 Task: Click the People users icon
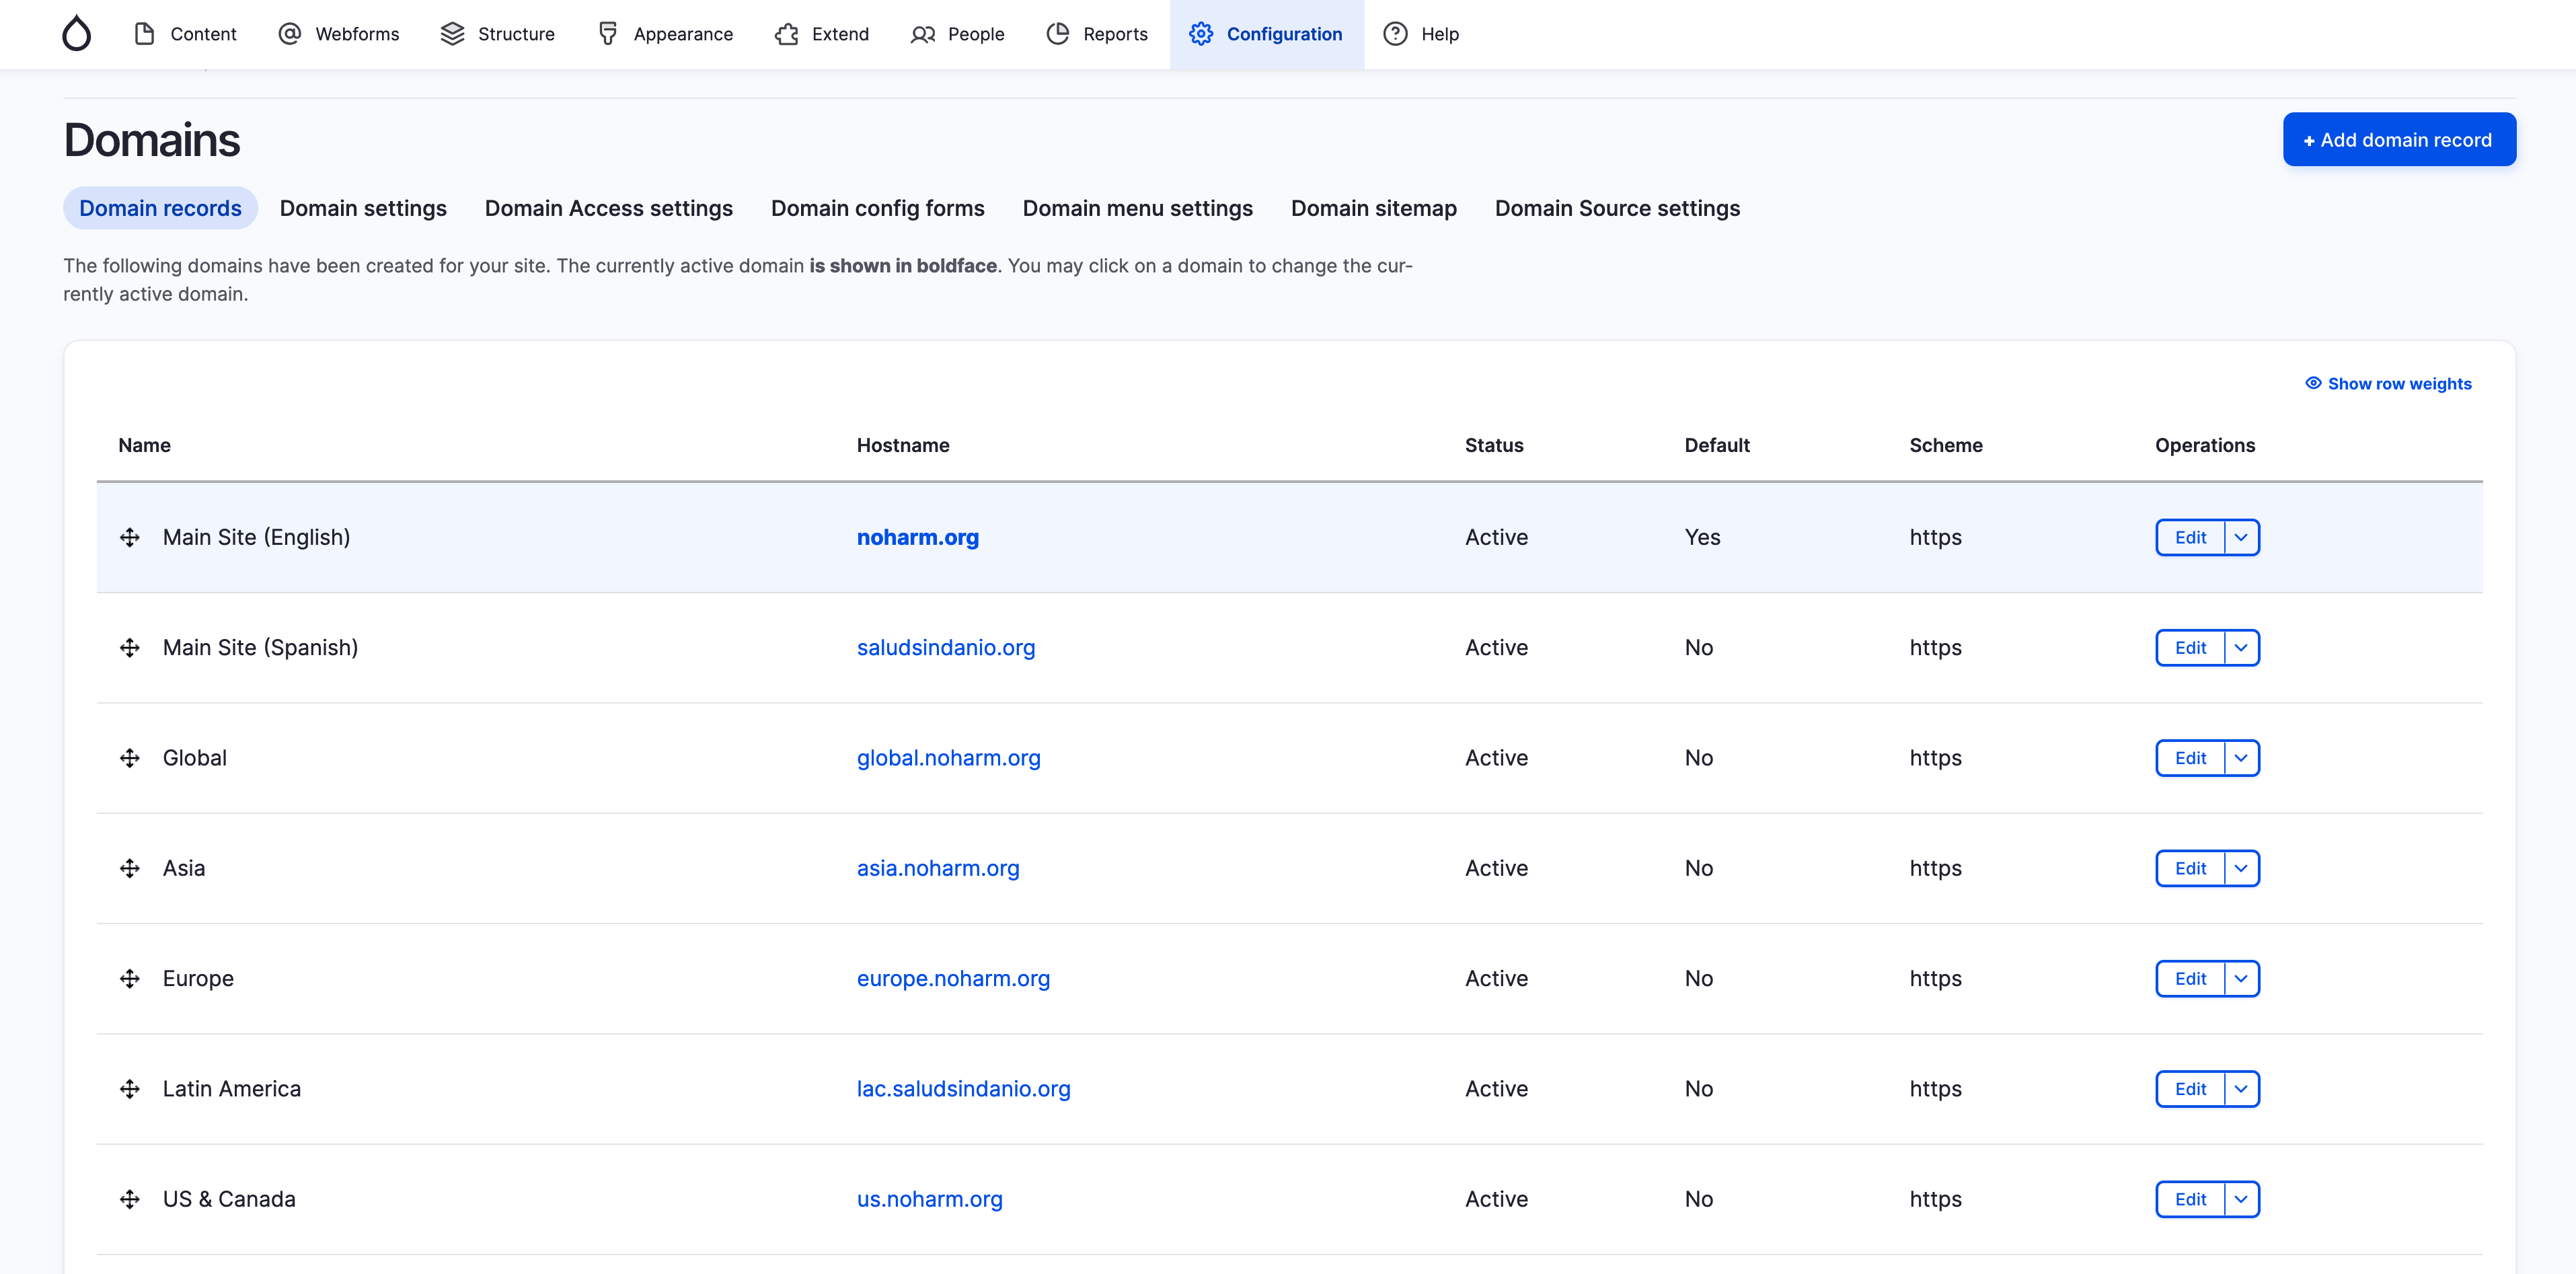[x=923, y=34]
